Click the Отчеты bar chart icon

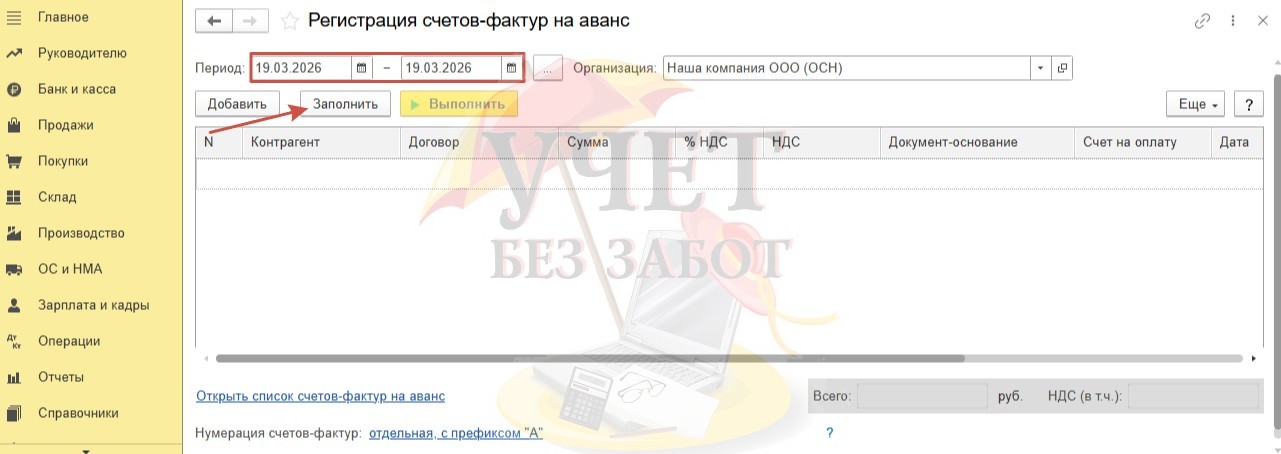(14, 377)
